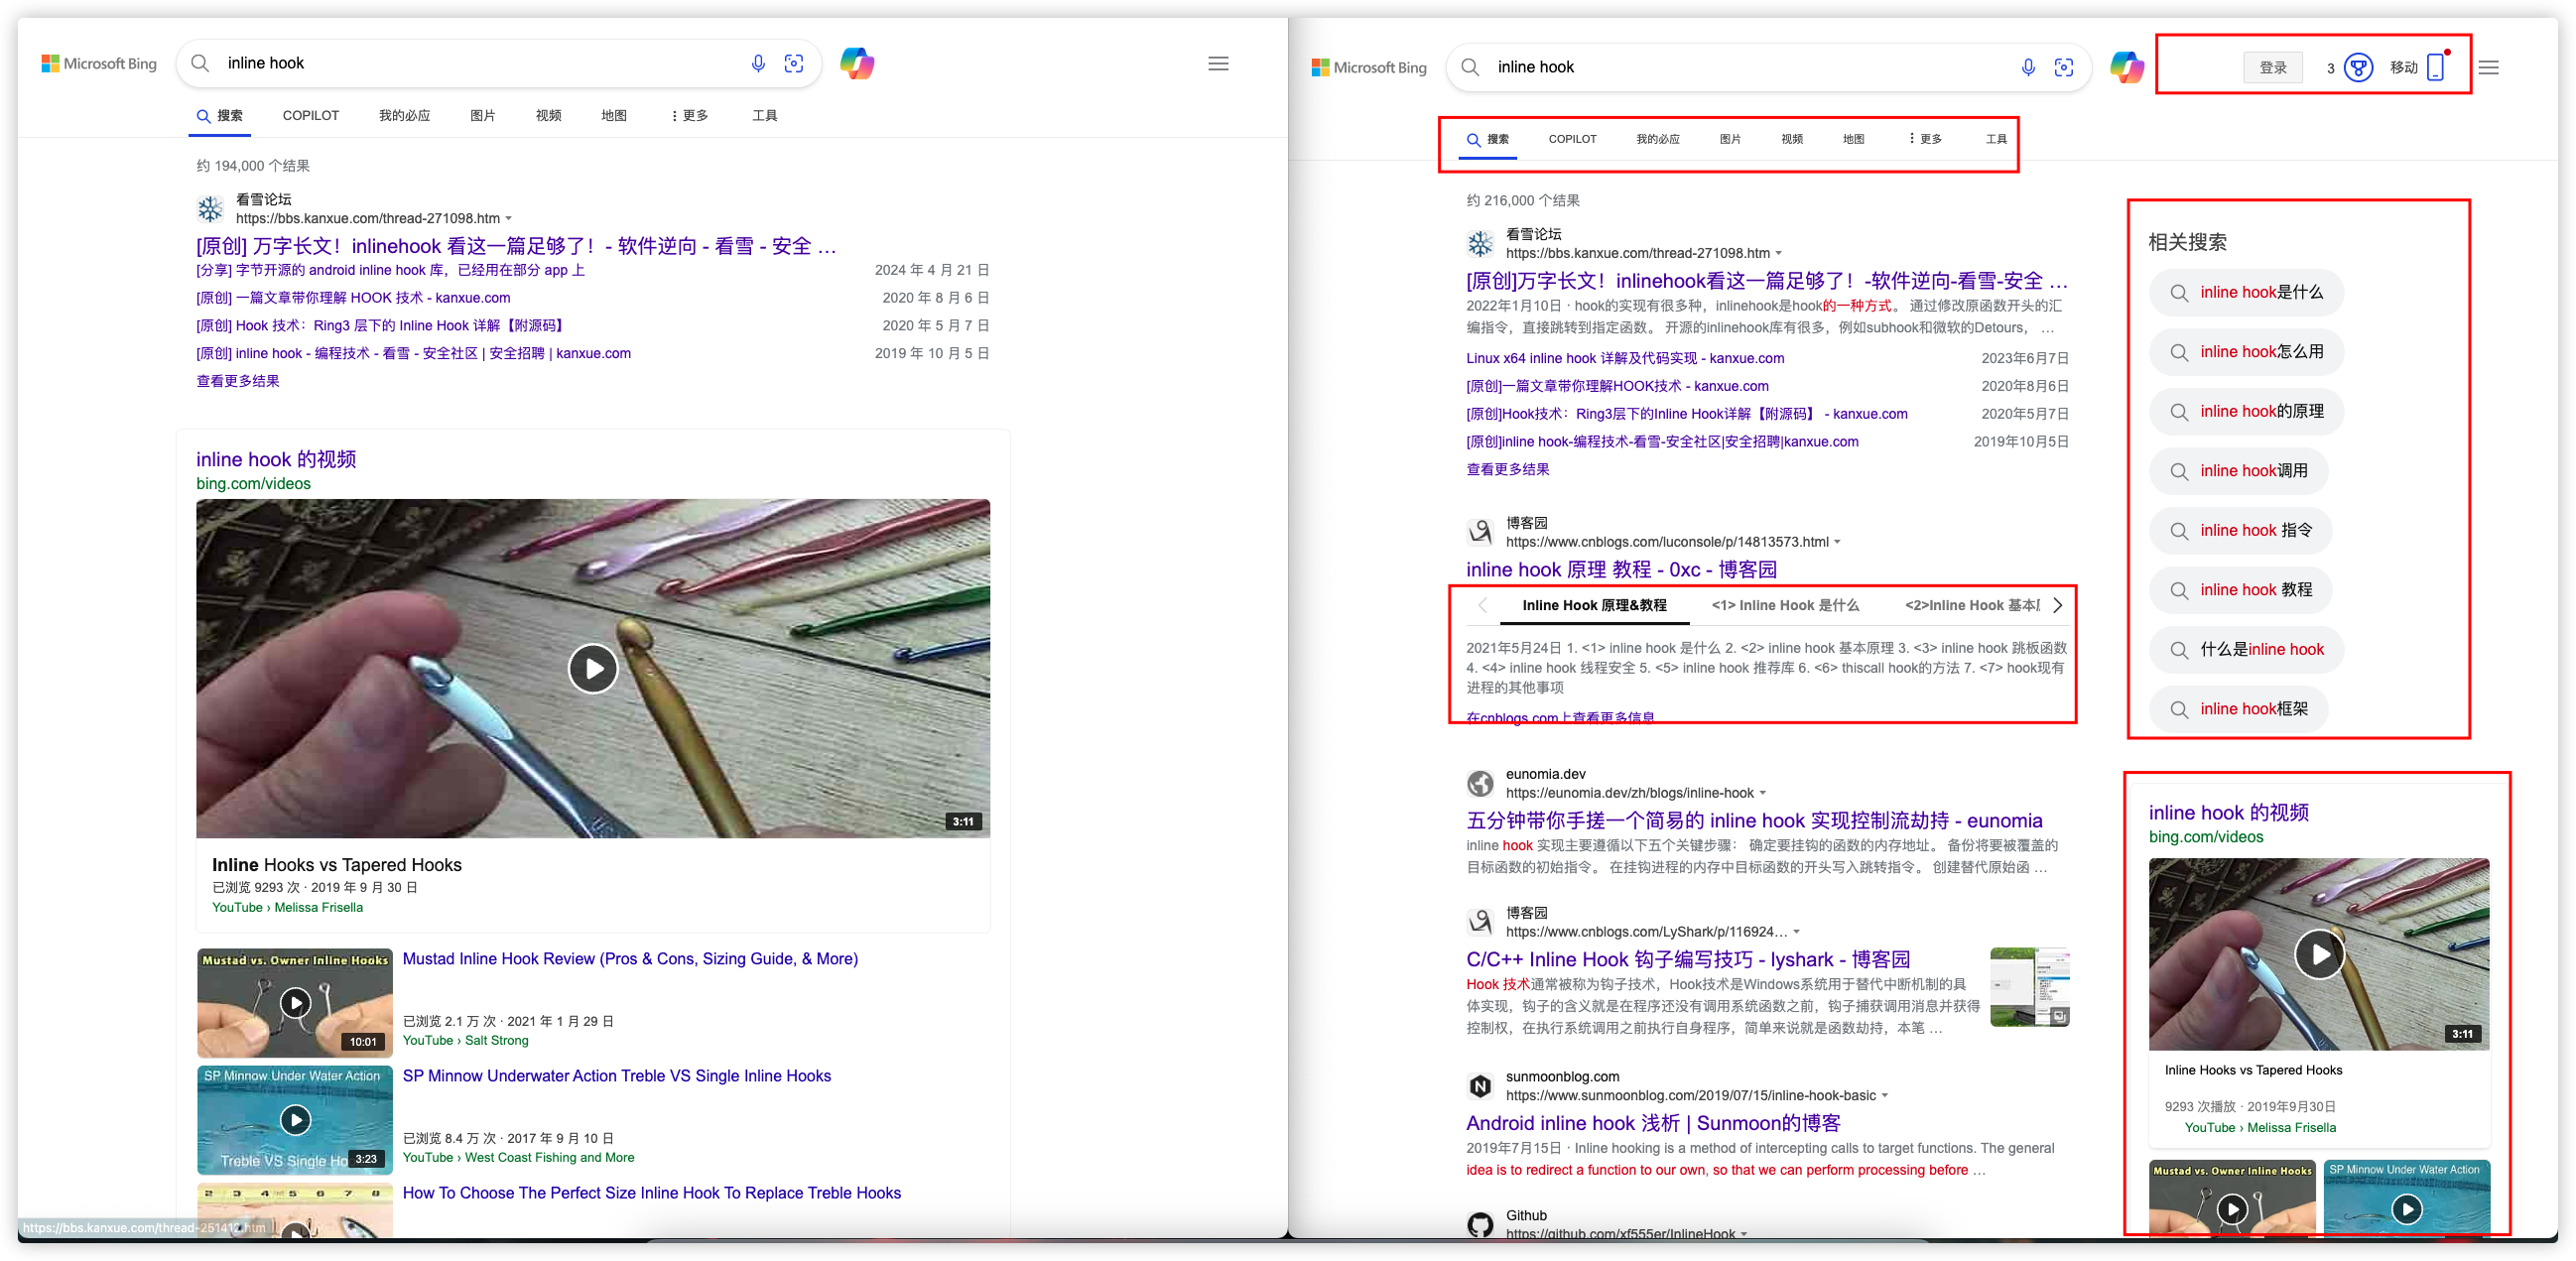This screenshot has height=1261, width=2576.
Task: Expand dropdown arrow beside sunmoonblog URL
Action: (x=1885, y=1096)
